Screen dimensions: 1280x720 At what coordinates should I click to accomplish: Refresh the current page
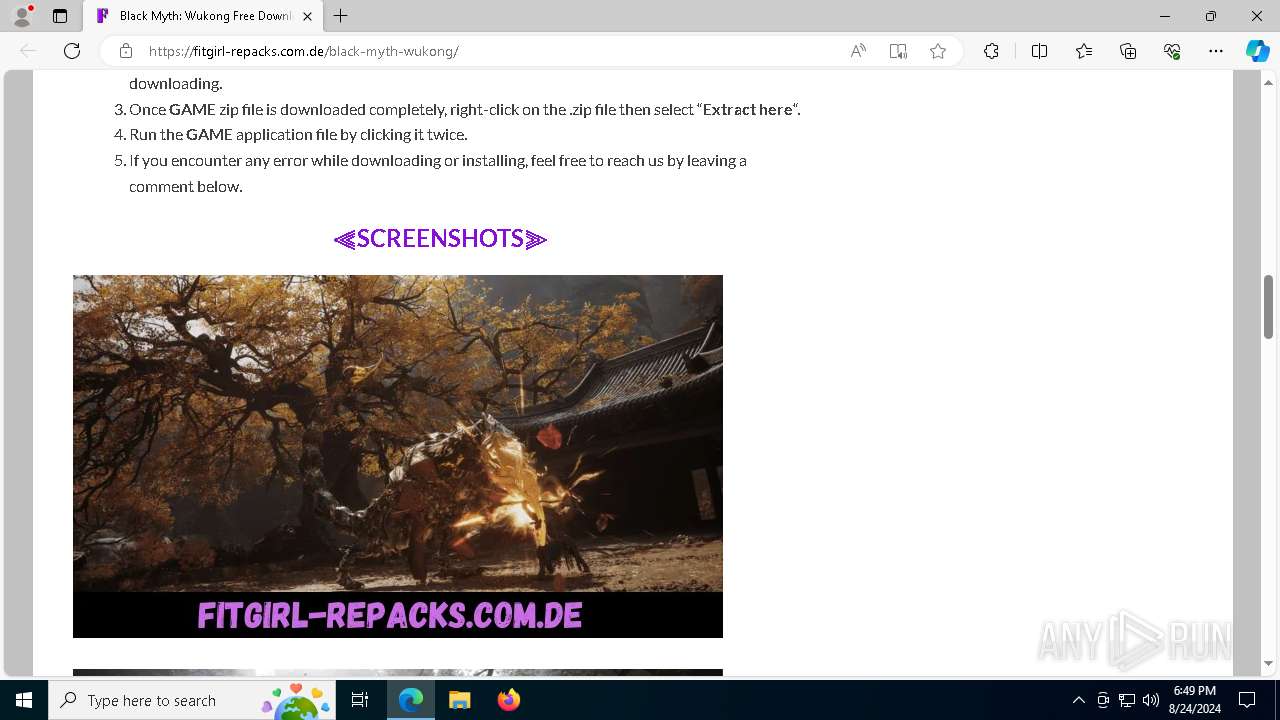click(x=72, y=51)
